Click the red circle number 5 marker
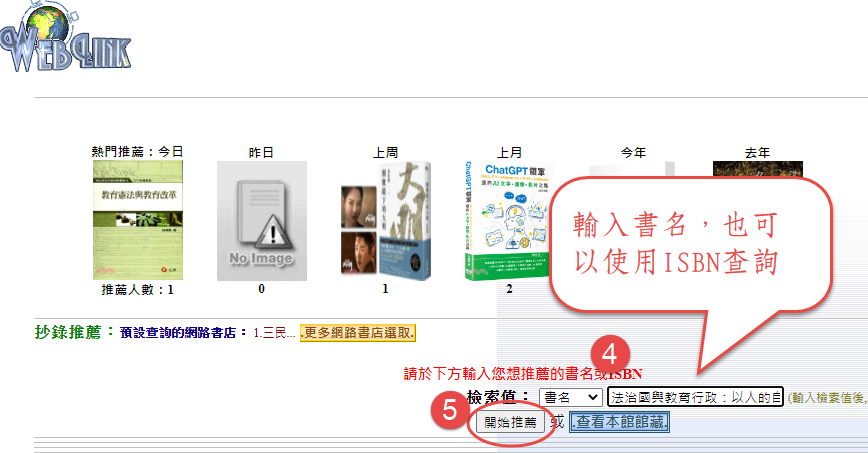The width and height of the screenshot is (868, 453). pos(450,410)
